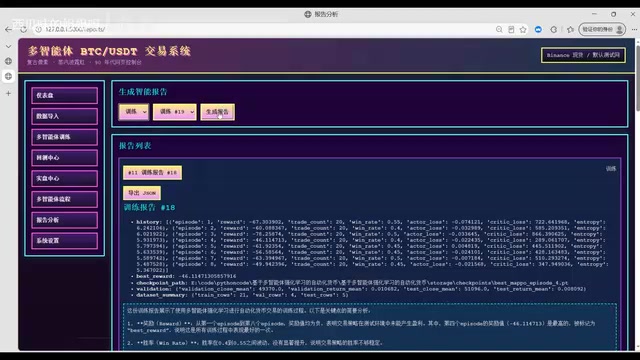Open 报告分析 in the sidebar
Screen dimensions: 640x360
[x=64, y=220]
